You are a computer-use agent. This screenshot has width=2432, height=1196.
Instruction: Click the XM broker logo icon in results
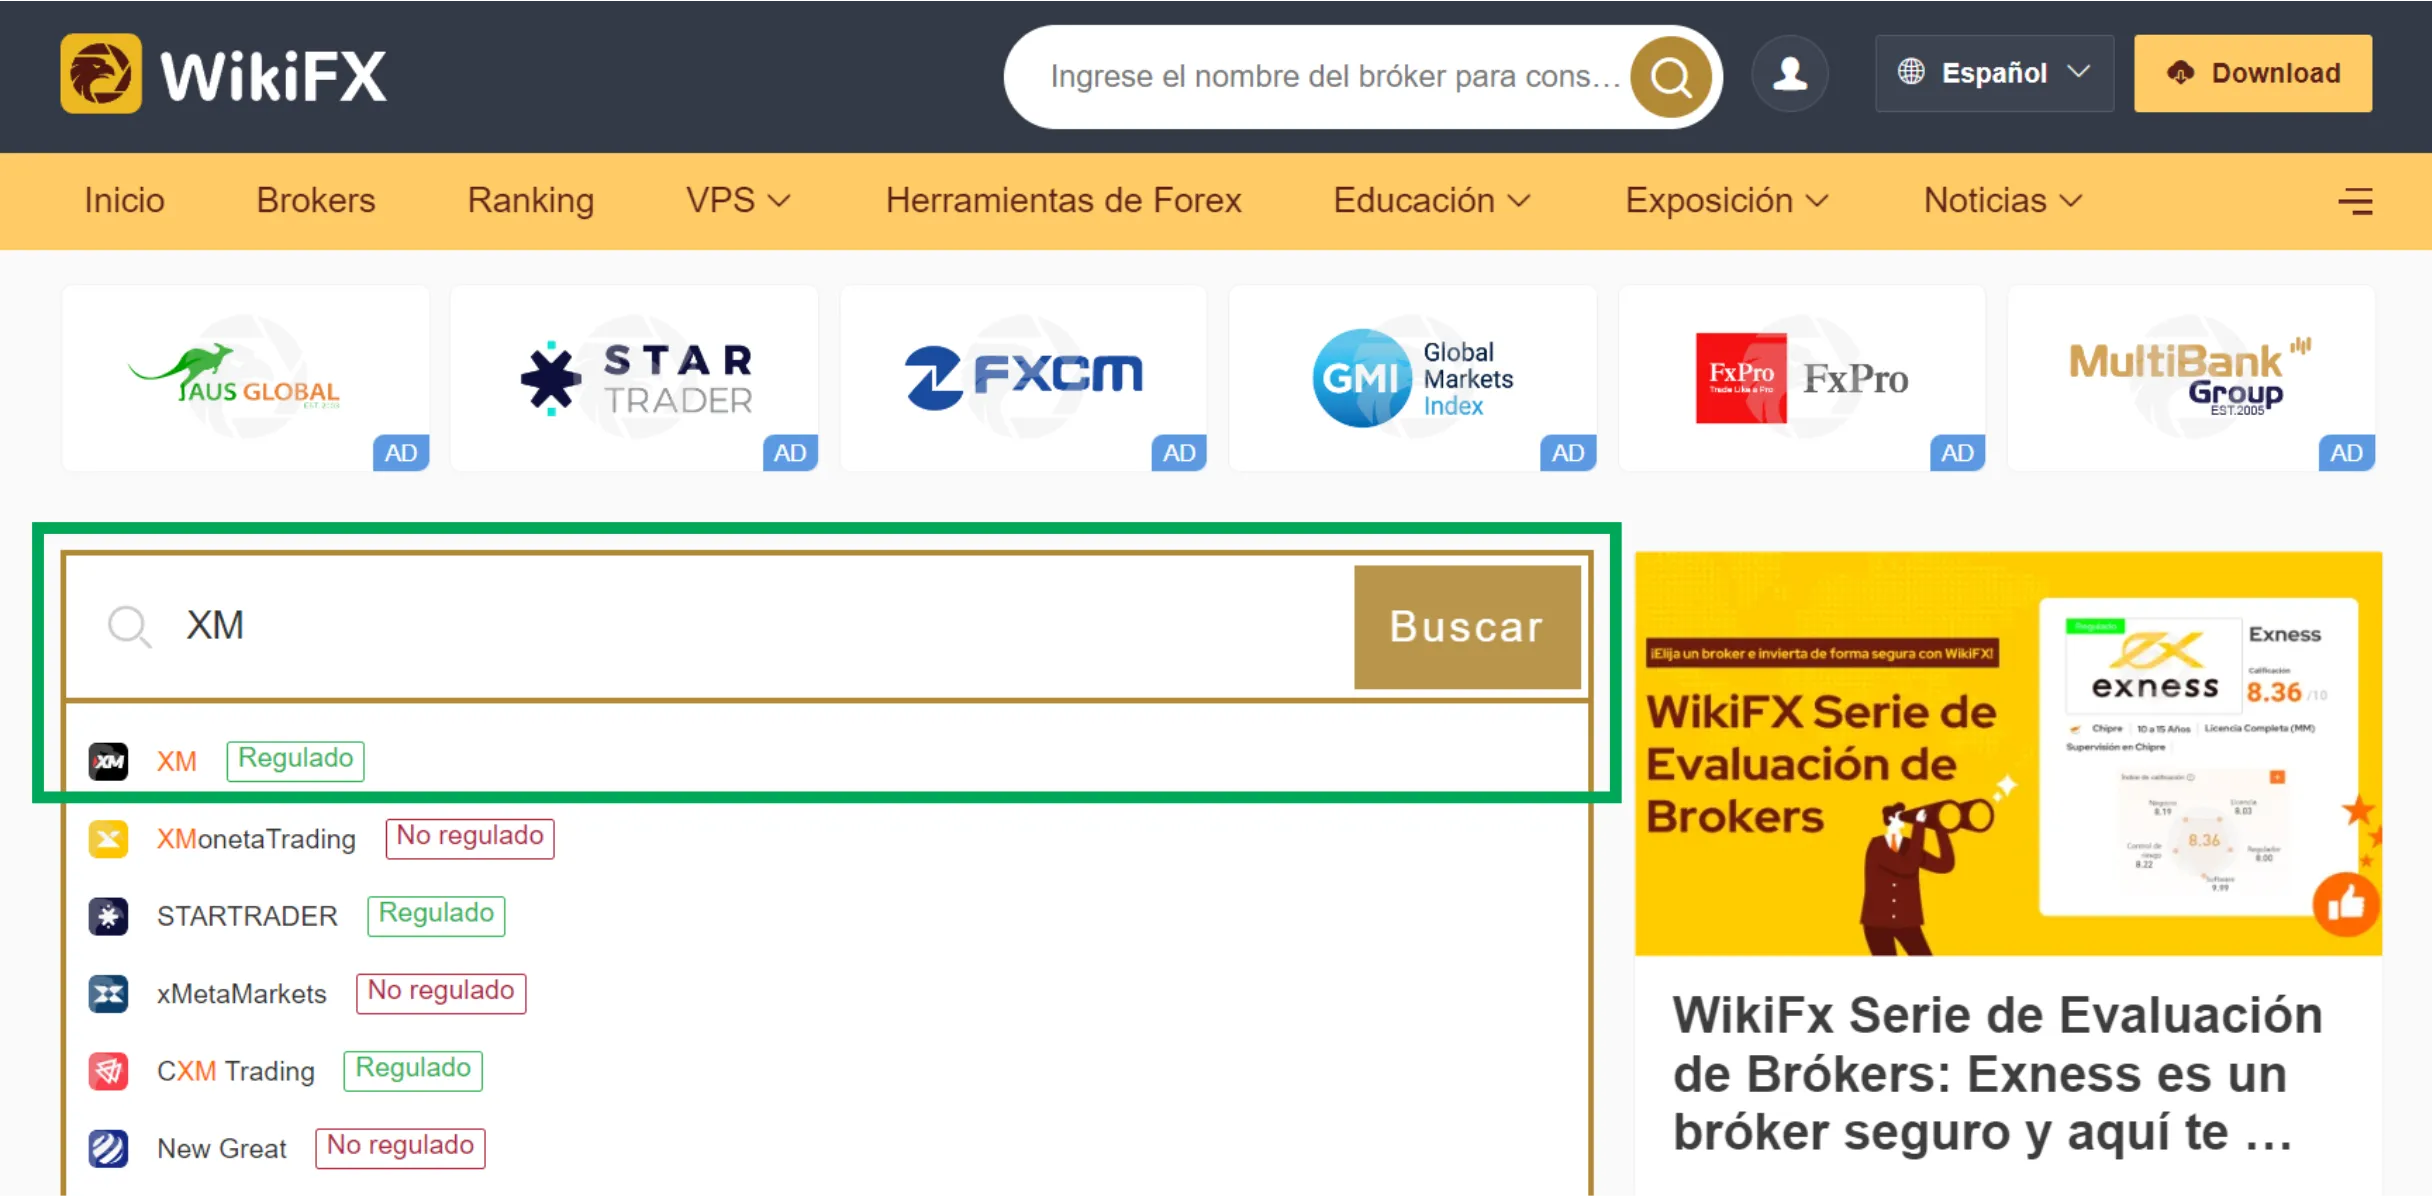(108, 761)
